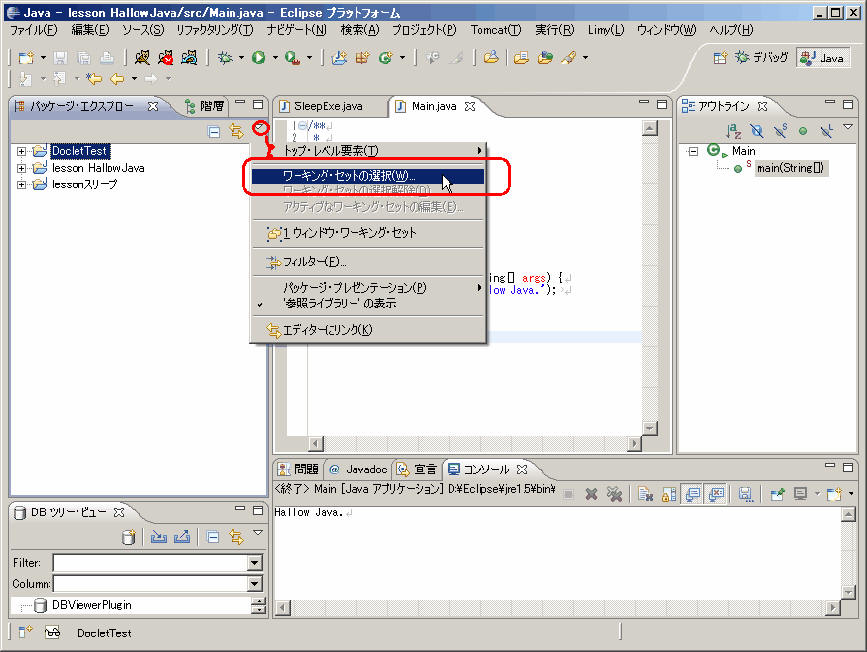Expand the DocletTest project tree node
Screen dimensions: 867x652
coord(21,151)
